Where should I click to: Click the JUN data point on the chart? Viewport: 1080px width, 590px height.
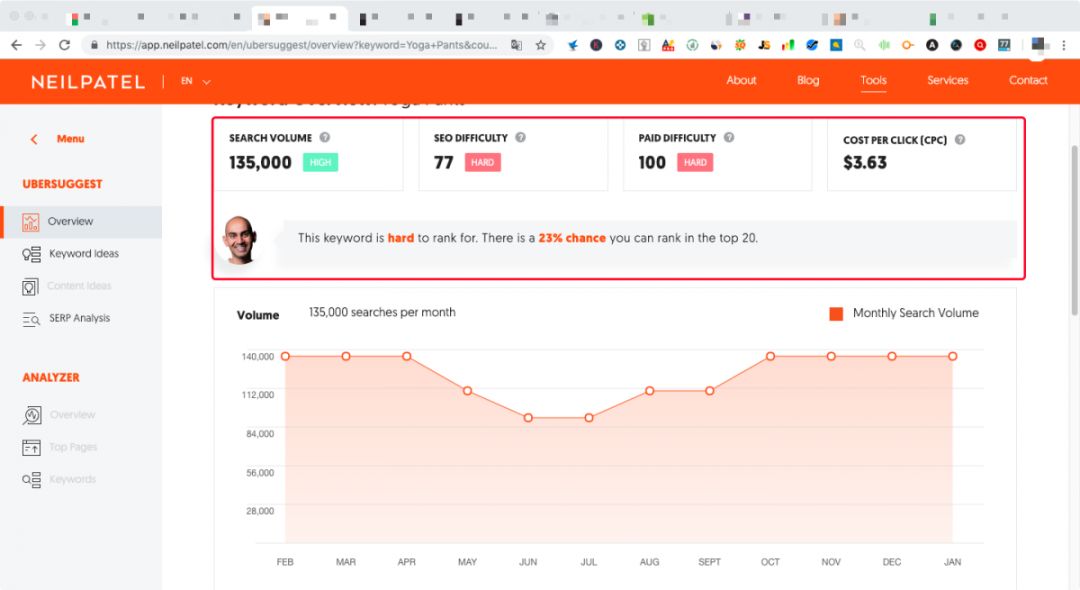click(528, 418)
